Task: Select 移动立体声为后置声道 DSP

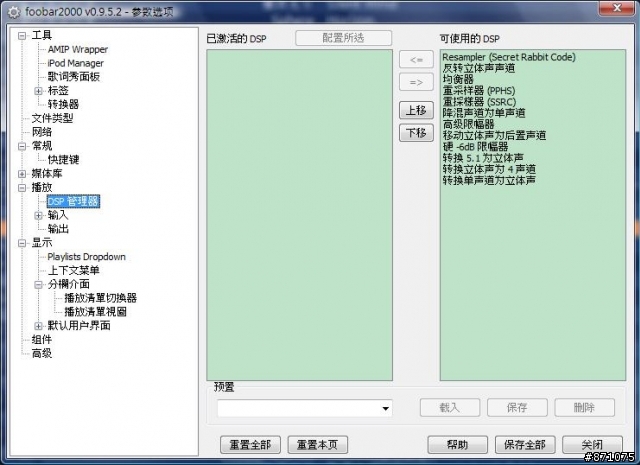Action: [494, 136]
